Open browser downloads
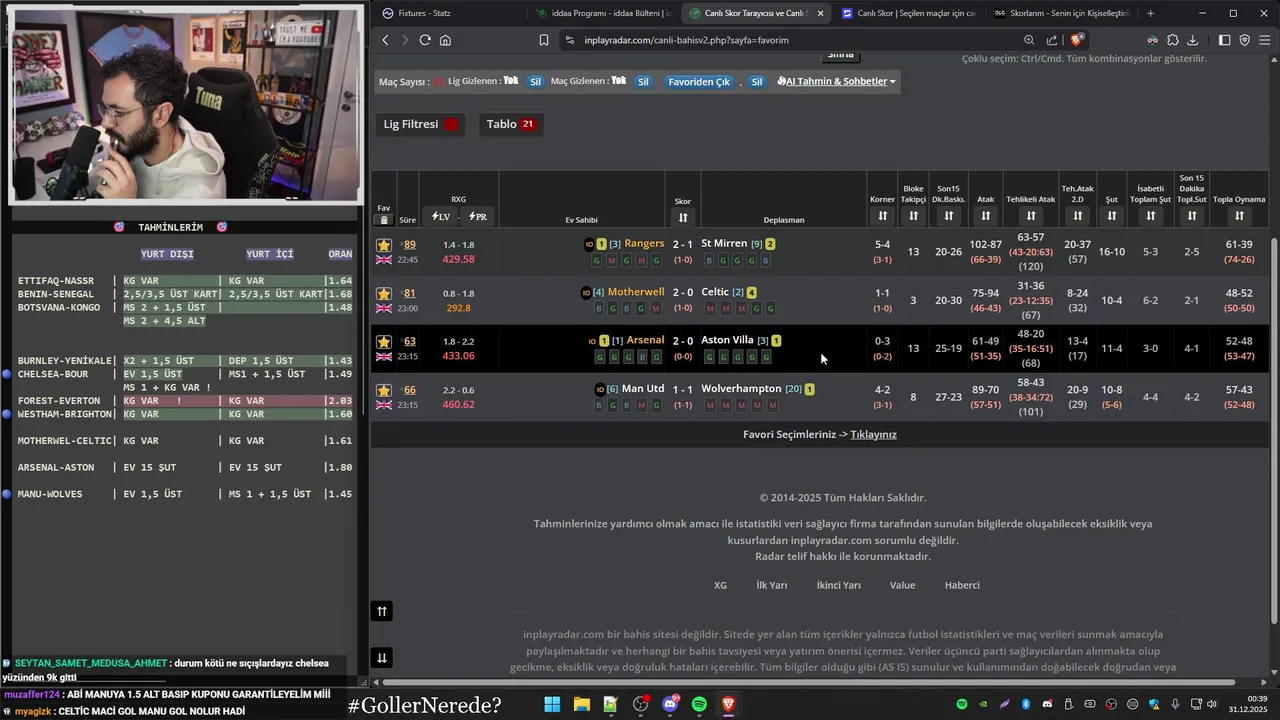1280x720 pixels. click(1192, 40)
